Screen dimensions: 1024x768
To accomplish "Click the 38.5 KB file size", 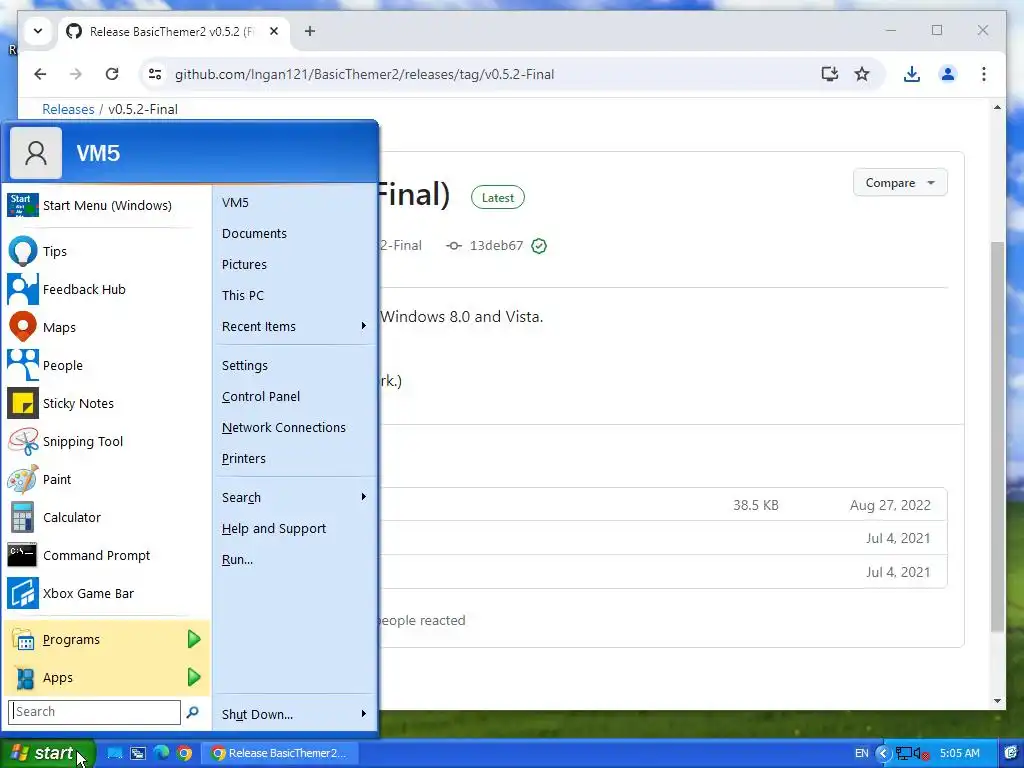I will [756, 505].
